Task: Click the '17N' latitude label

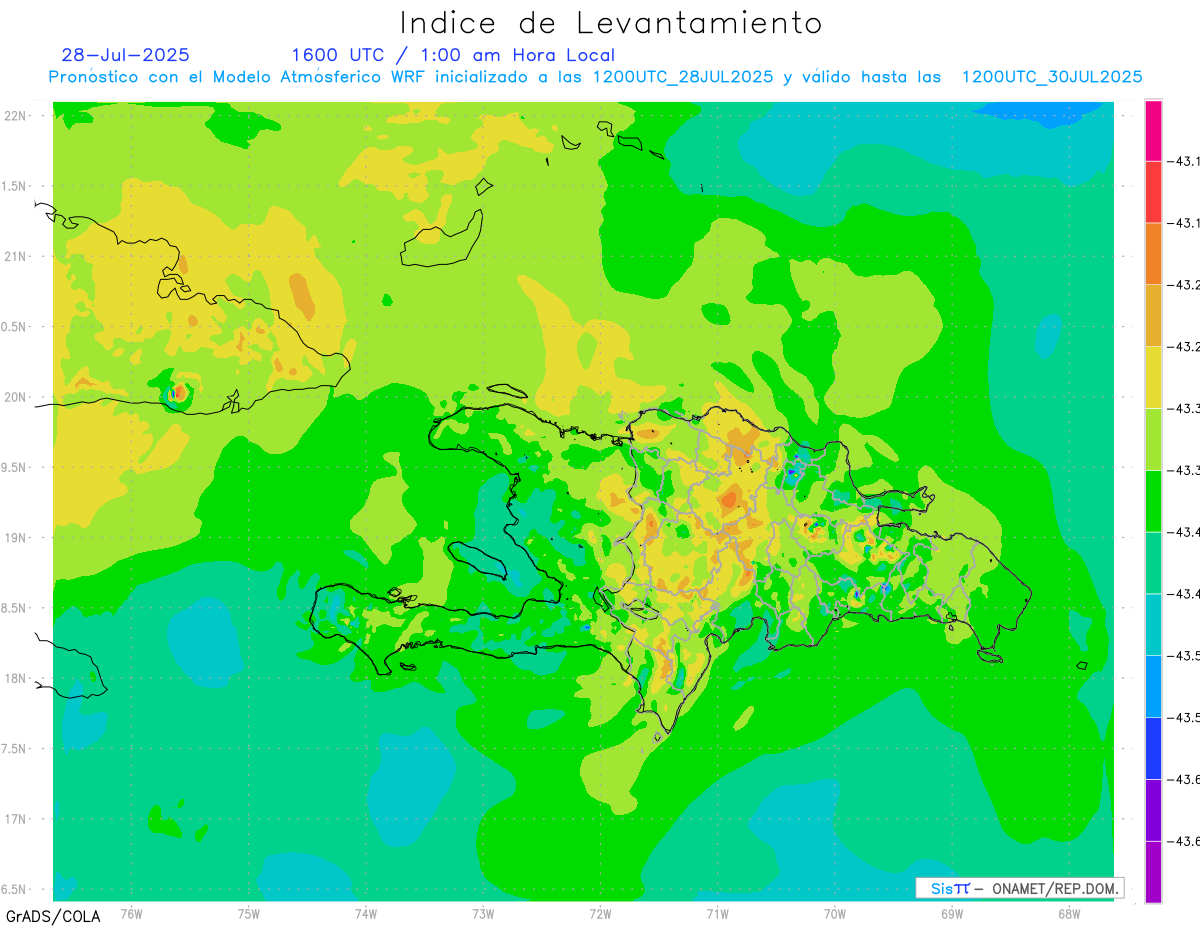Action: point(17,819)
